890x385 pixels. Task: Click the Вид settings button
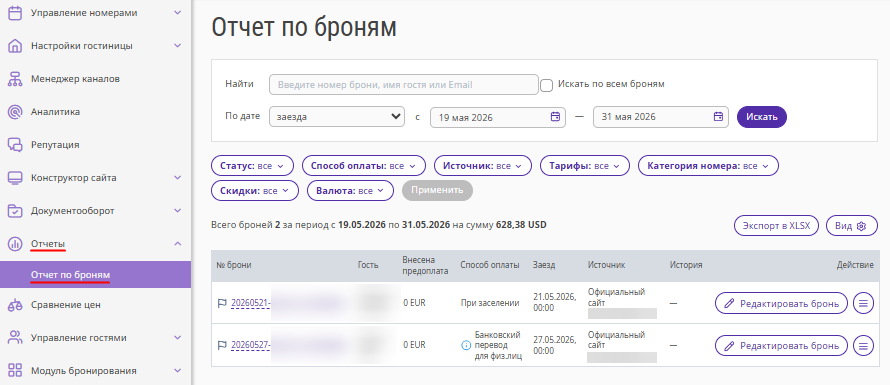(x=851, y=225)
